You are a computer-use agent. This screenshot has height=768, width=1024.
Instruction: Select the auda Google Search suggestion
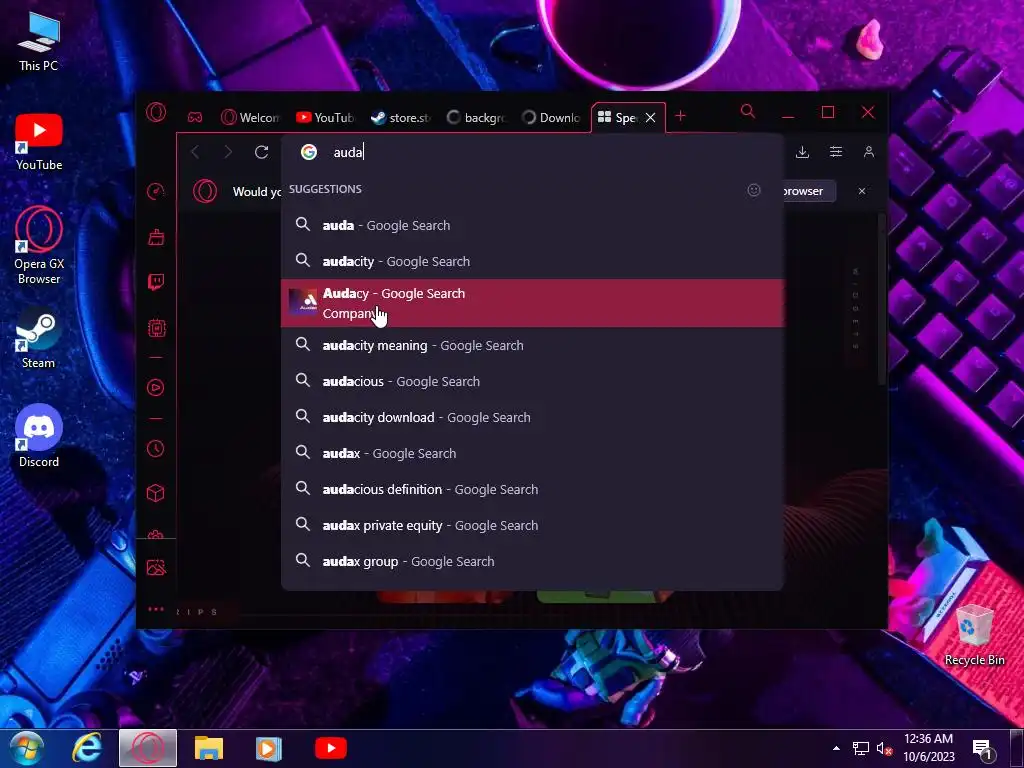pos(532,225)
